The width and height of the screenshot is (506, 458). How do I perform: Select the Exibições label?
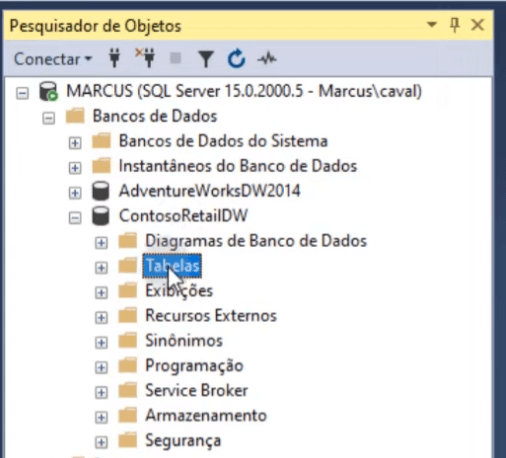pos(179,291)
